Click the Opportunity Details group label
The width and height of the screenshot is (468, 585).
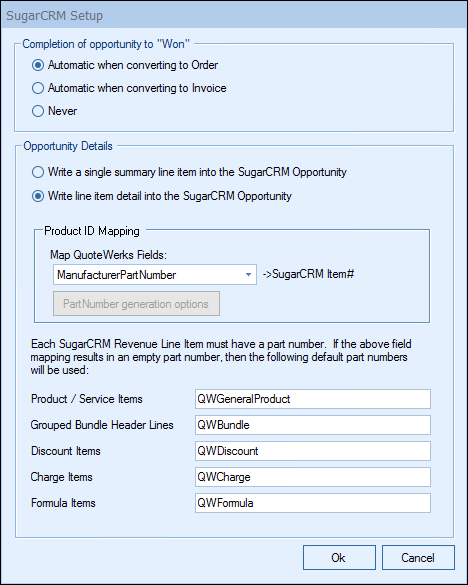click(68, 146)
